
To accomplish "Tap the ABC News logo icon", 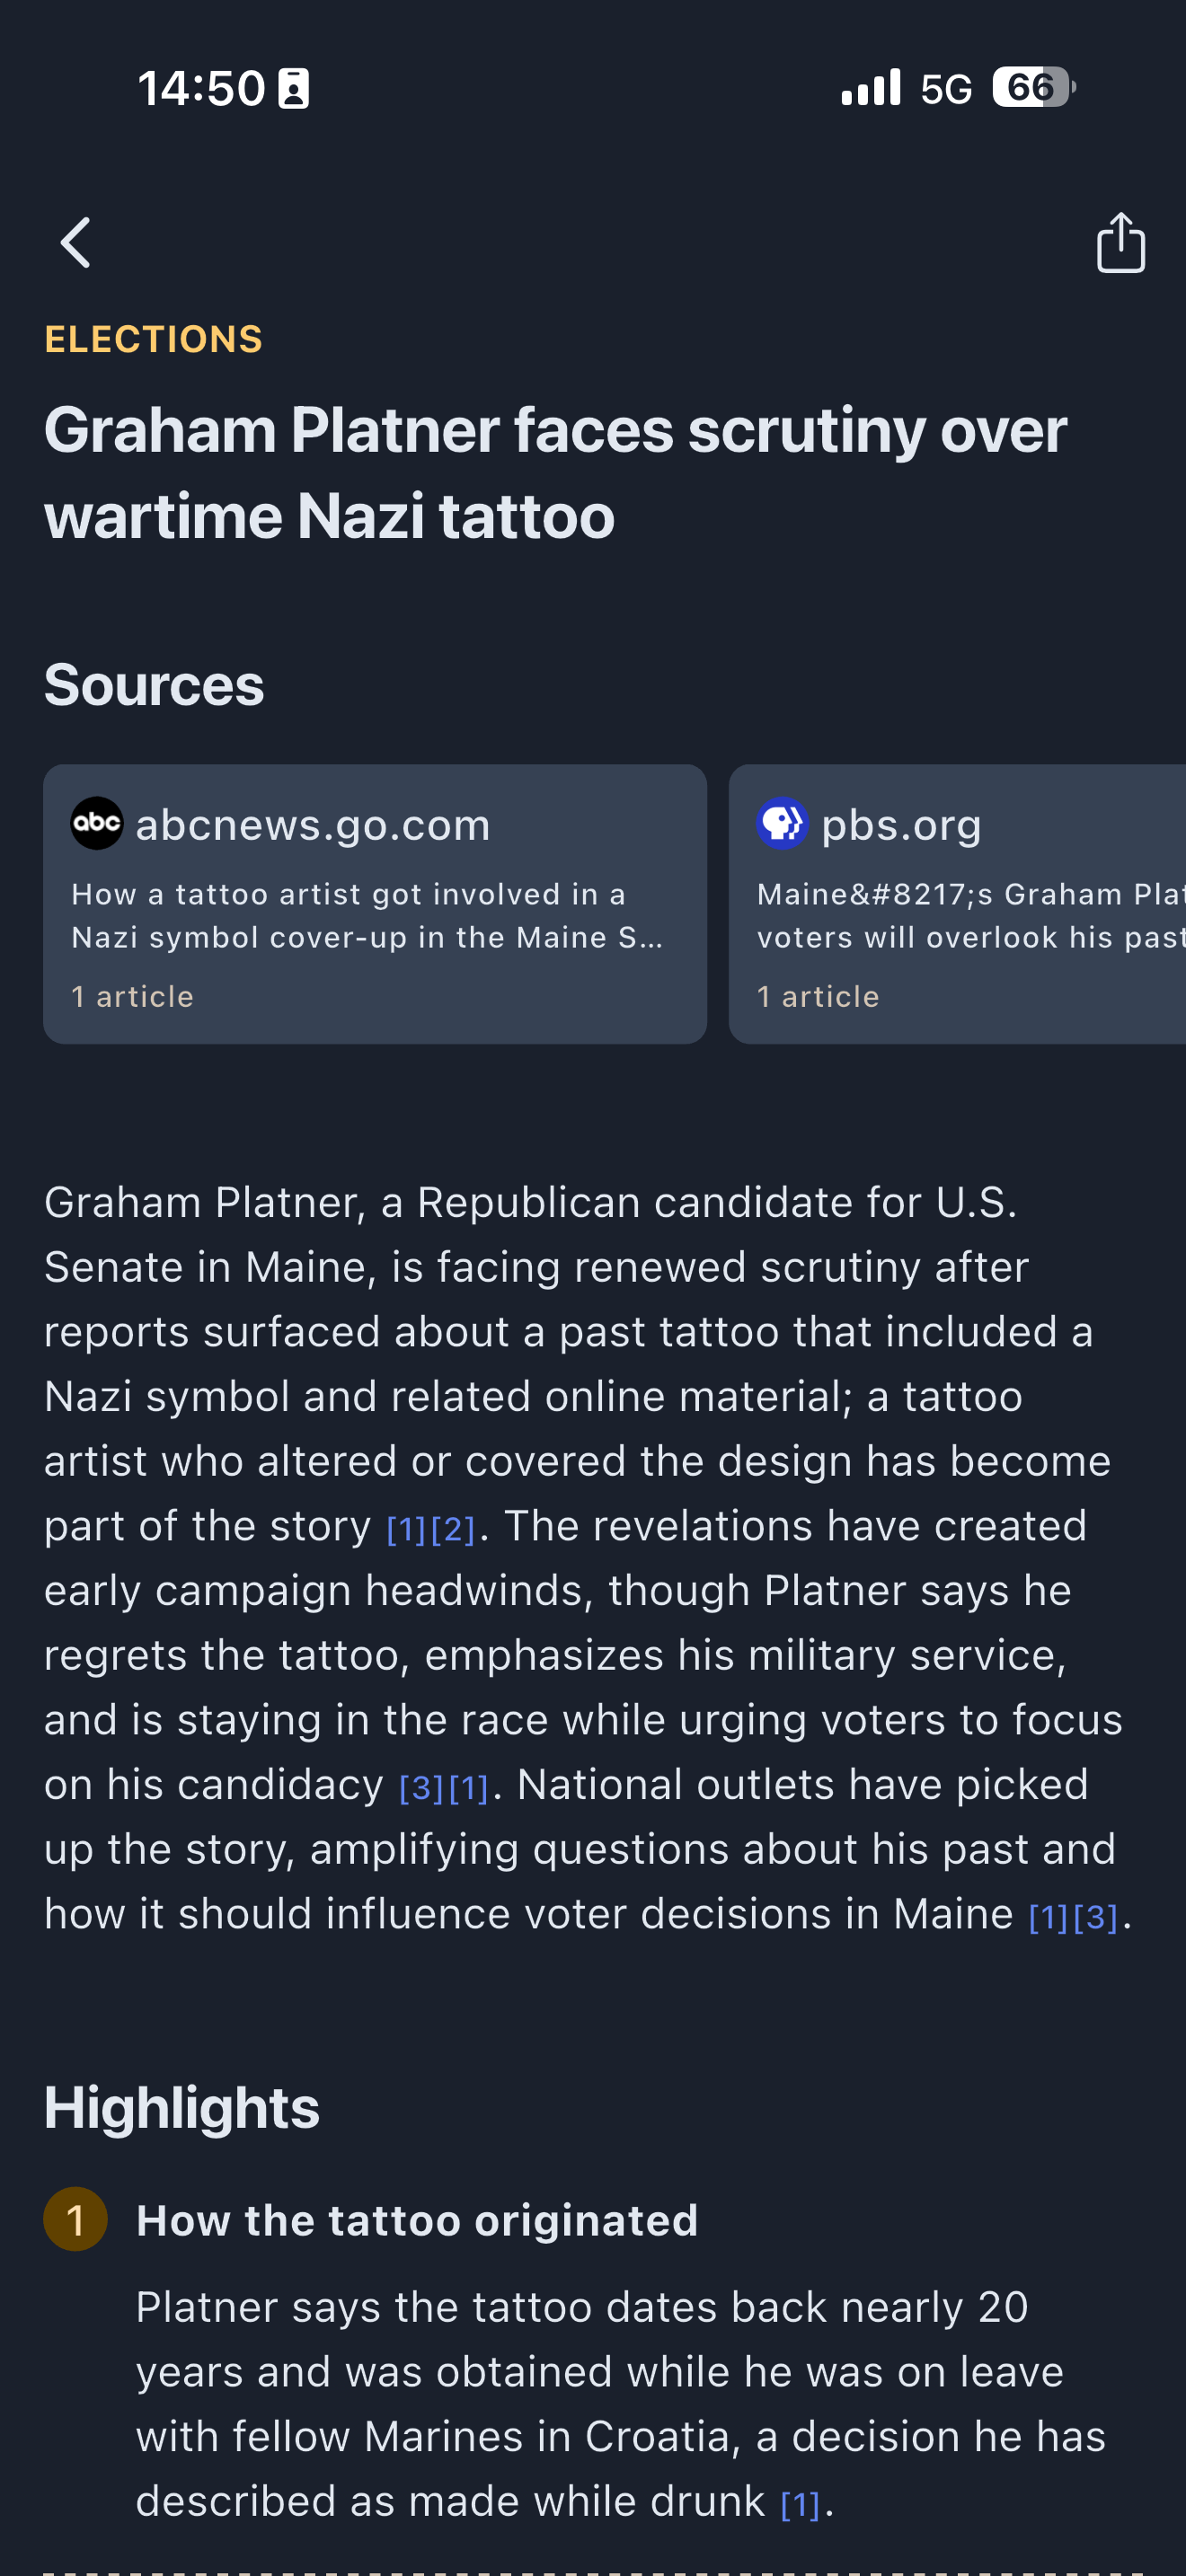I will (x=97, y=823).
